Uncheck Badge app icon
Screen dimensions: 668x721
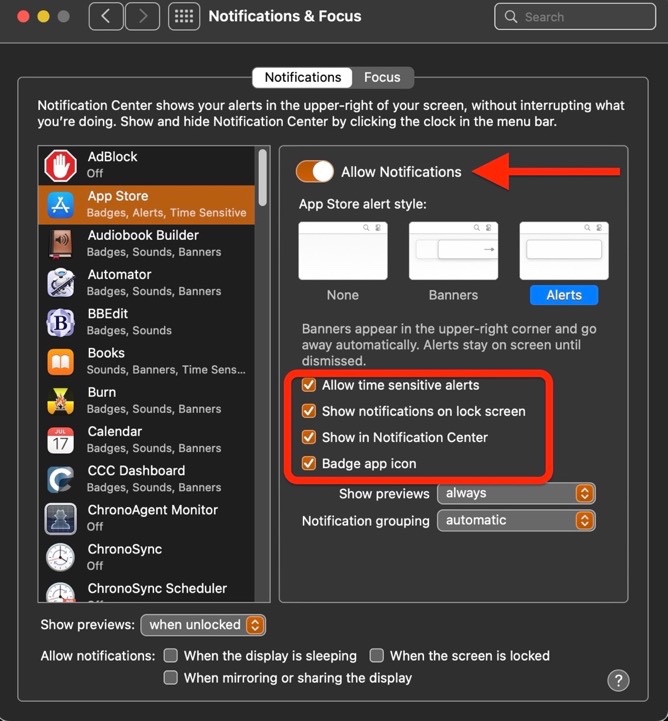pyautogui.click(x=308, y=464)
